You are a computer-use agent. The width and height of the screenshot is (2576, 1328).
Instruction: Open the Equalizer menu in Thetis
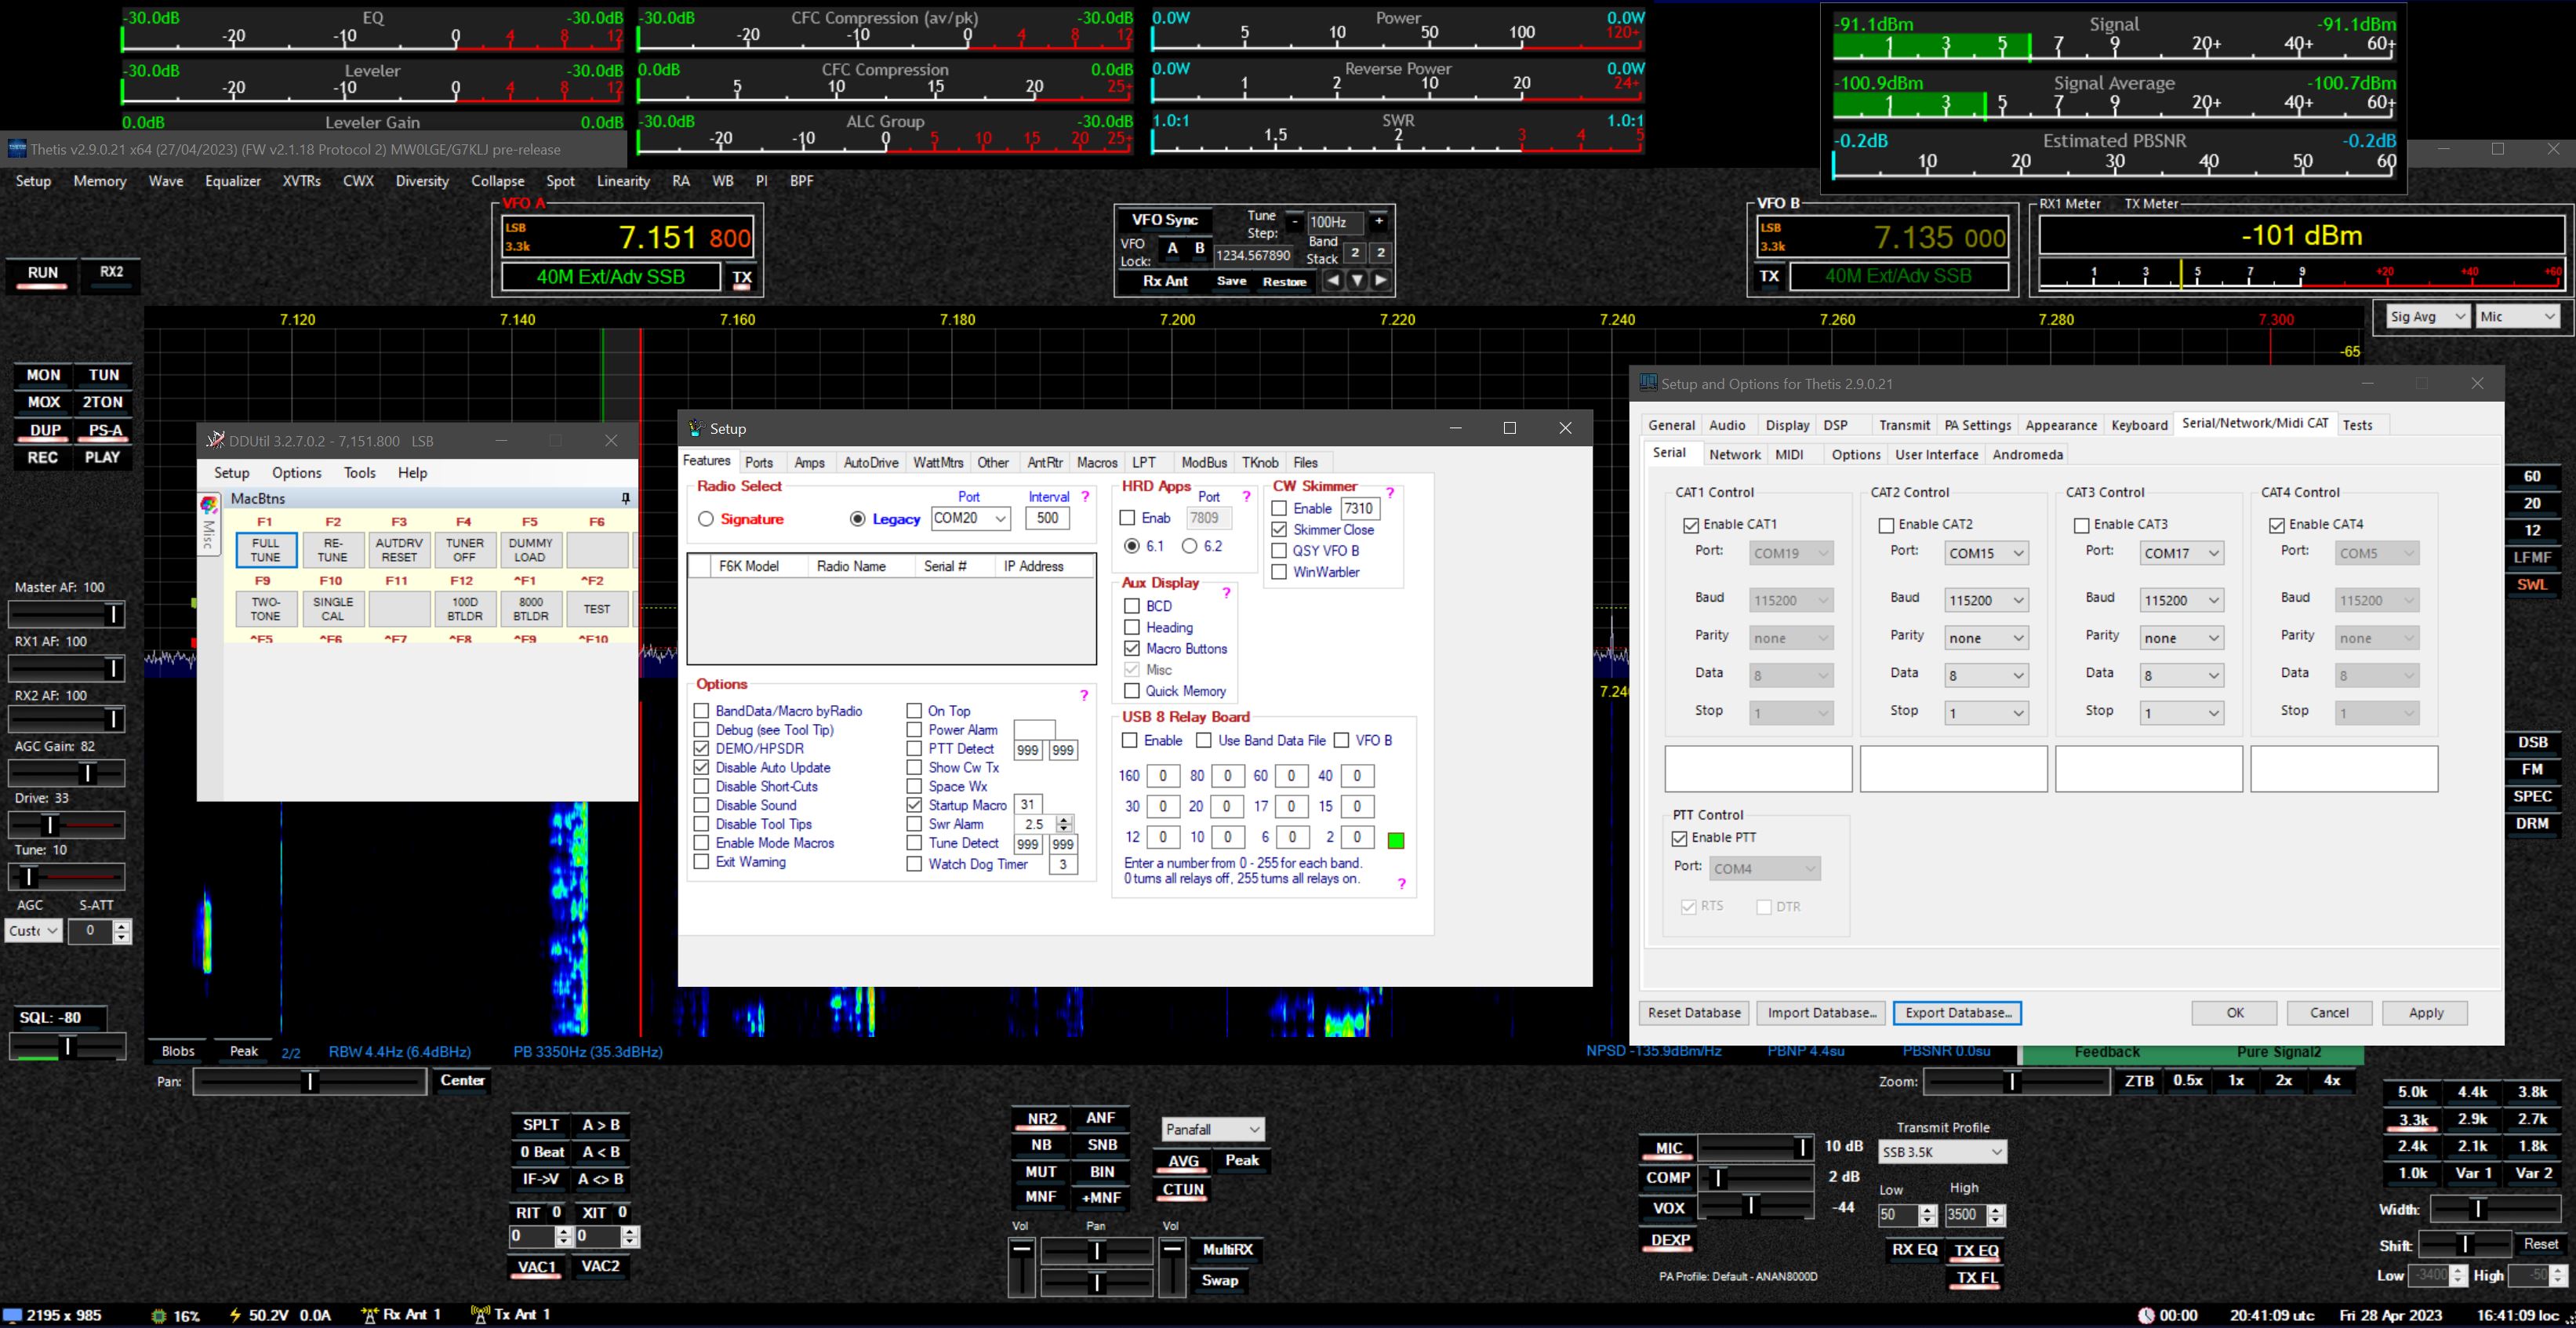pos(232,181)
